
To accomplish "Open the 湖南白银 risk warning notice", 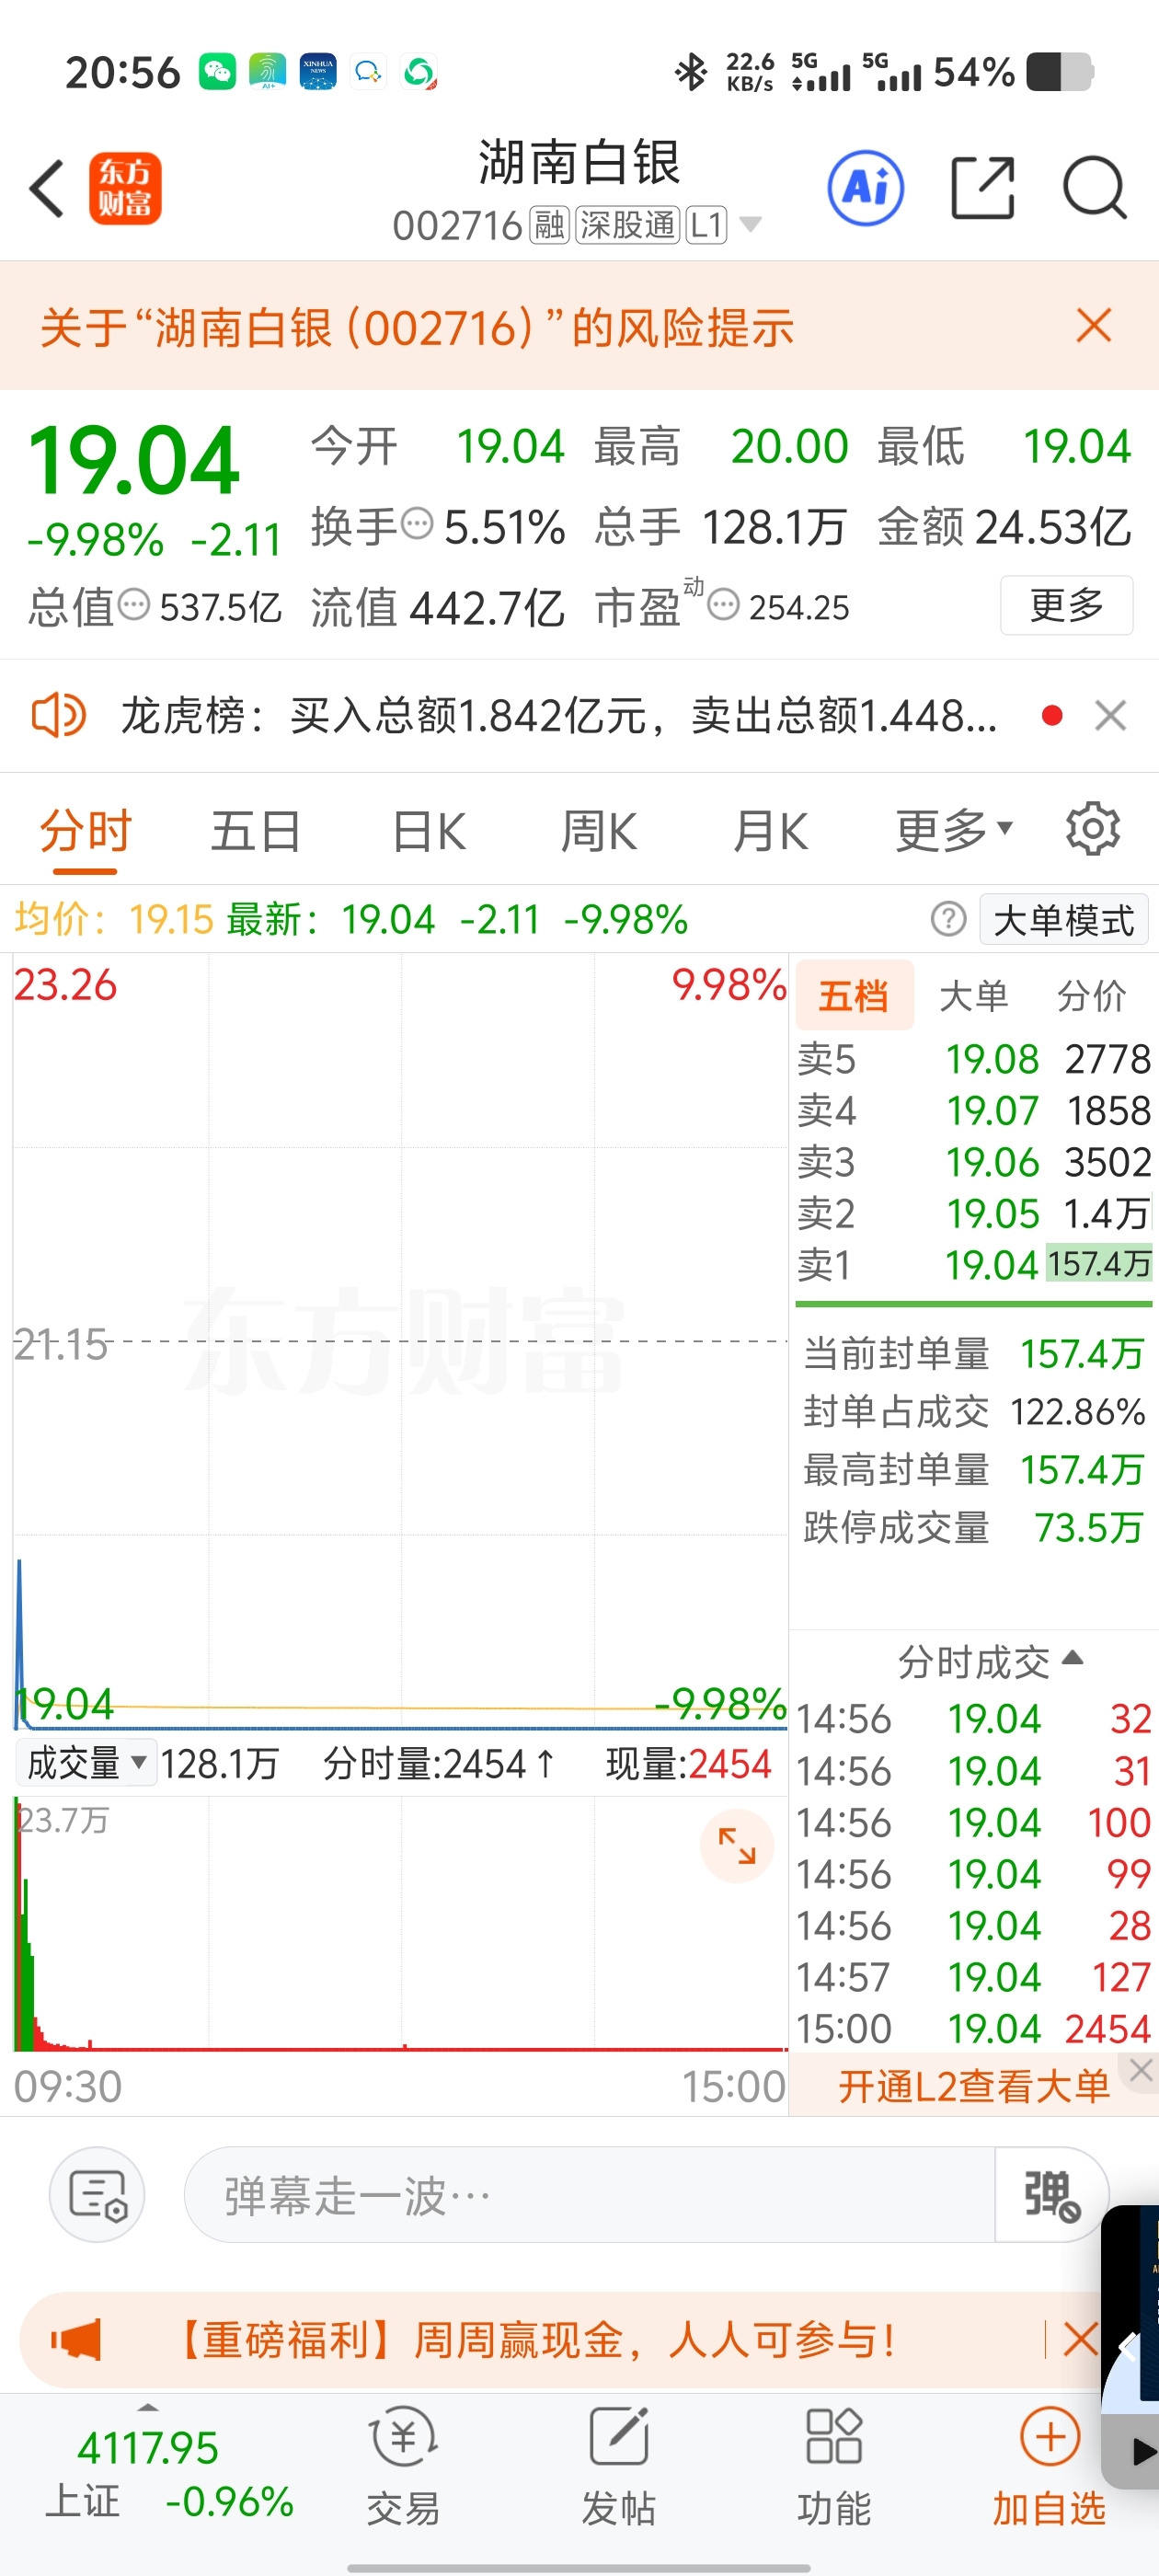I will [417, 327].
